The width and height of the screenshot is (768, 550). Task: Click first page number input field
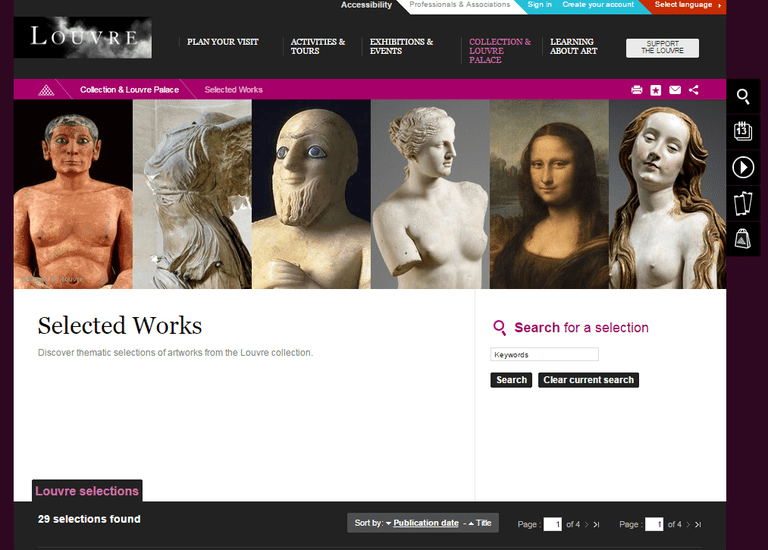tap(552, 524)
